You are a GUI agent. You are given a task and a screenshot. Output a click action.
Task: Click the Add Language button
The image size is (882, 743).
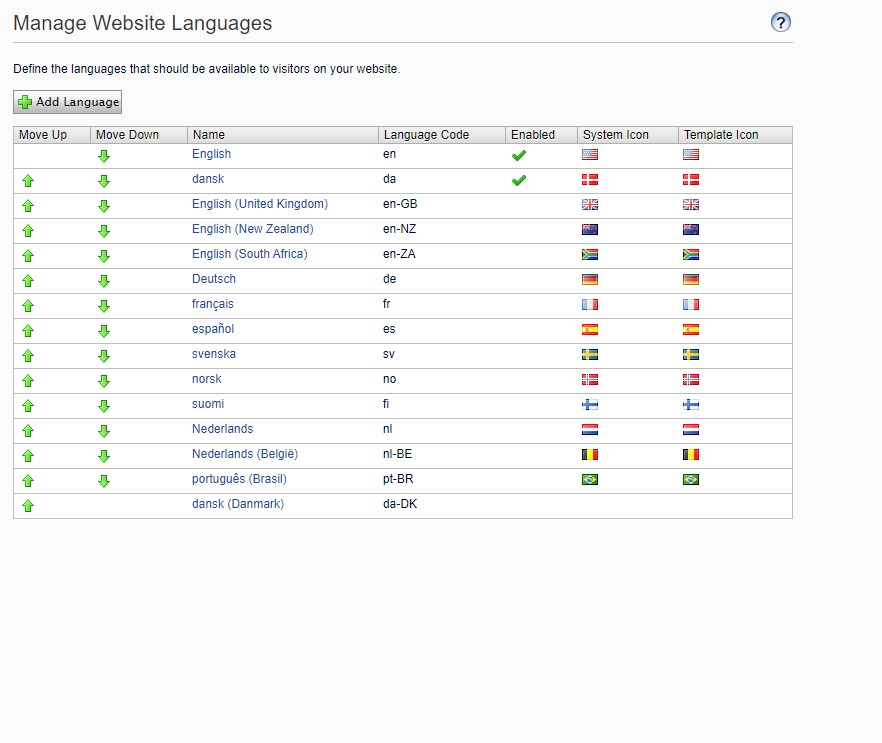click(68, 102)
